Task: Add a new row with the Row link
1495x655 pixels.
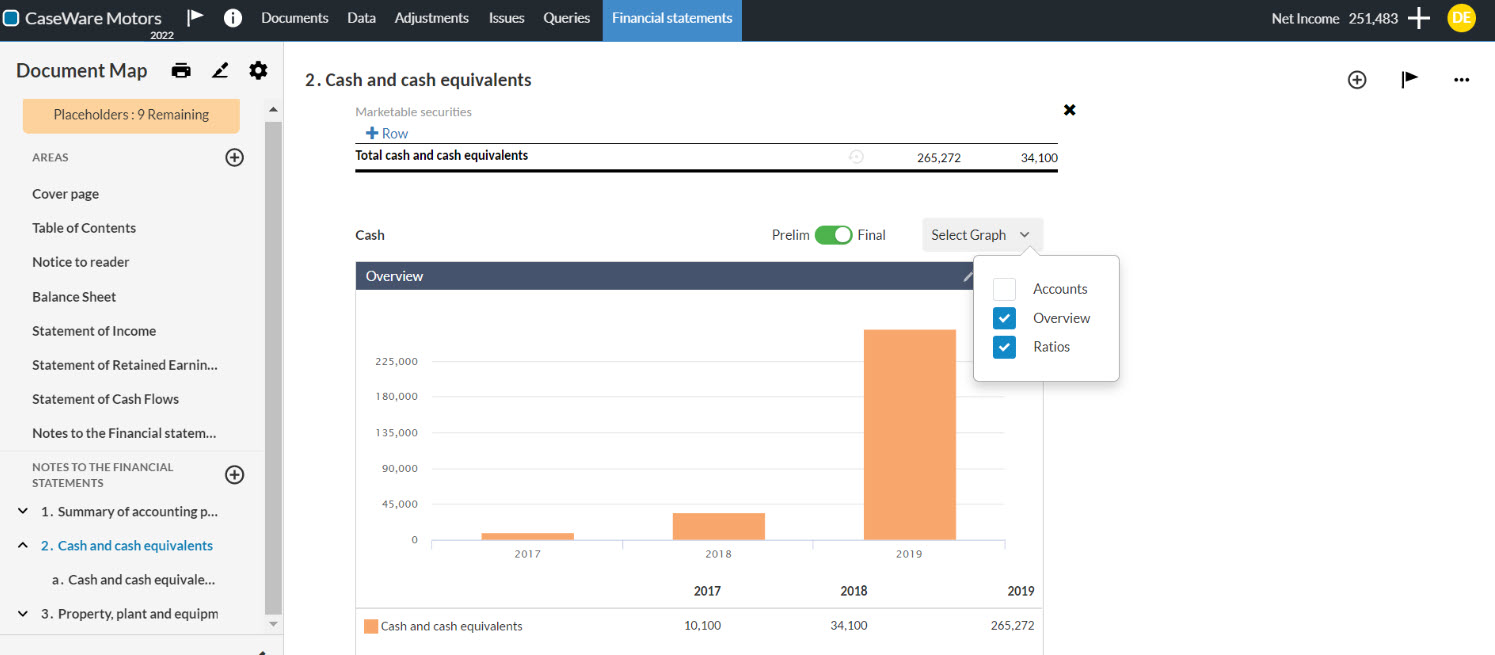Action: [385, 133]
